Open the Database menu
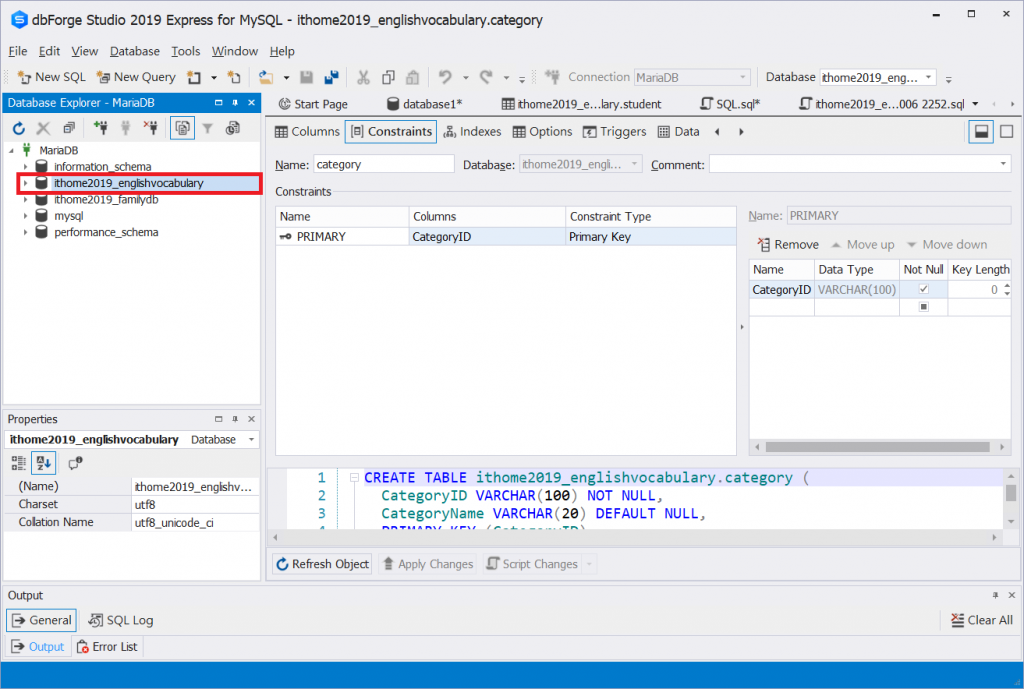 coord(135,51)
